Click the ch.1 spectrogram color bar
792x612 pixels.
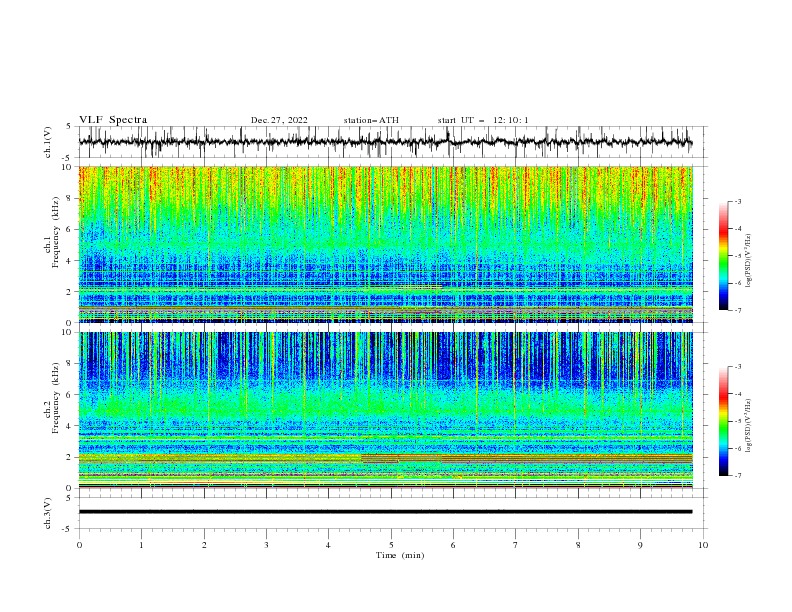coord(723,256)
